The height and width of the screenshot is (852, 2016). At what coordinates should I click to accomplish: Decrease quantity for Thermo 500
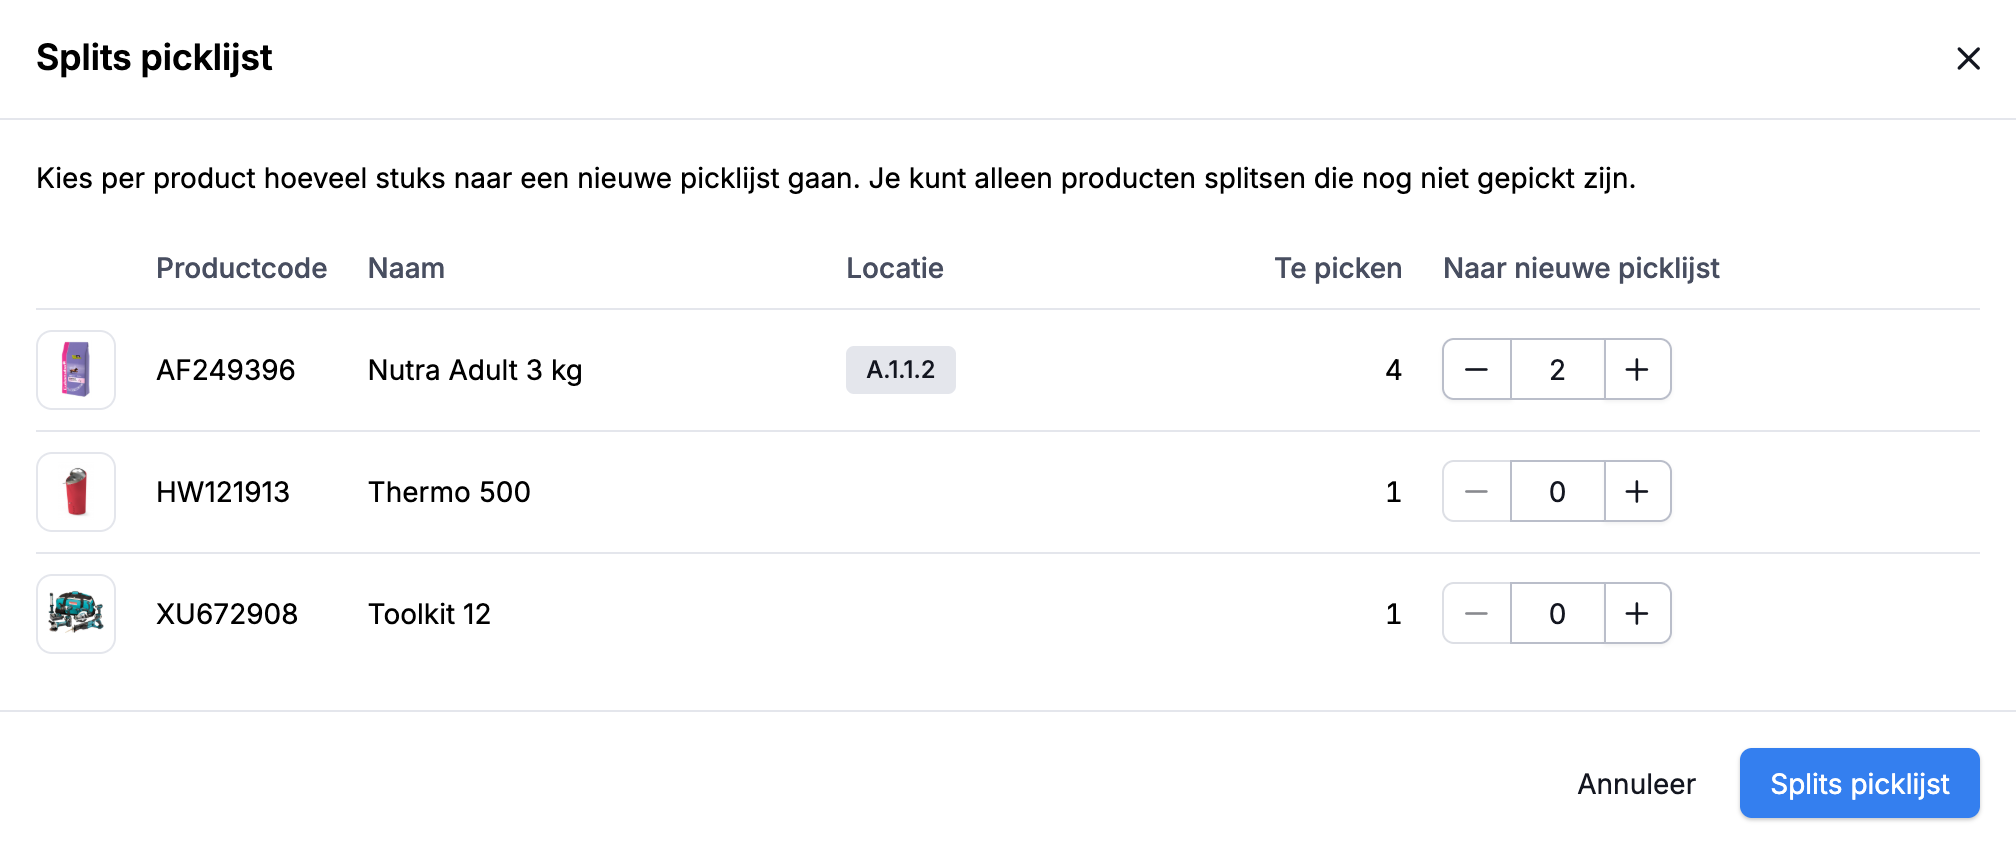pyautogui.click(x=1477, y=492)
